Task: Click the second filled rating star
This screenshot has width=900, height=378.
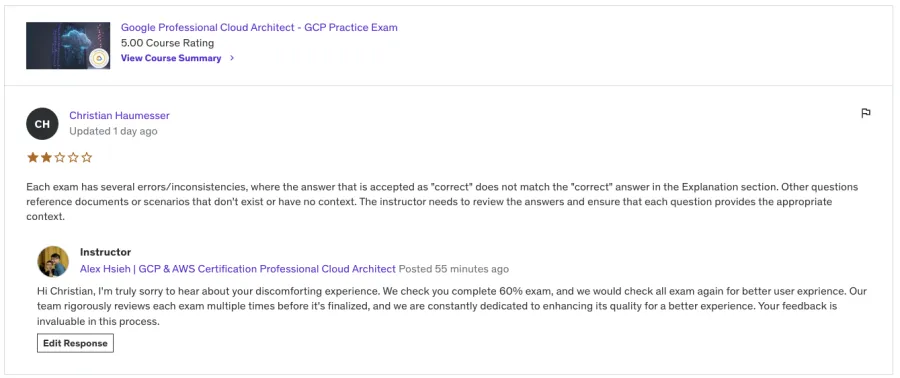Action: click(46, 157)
